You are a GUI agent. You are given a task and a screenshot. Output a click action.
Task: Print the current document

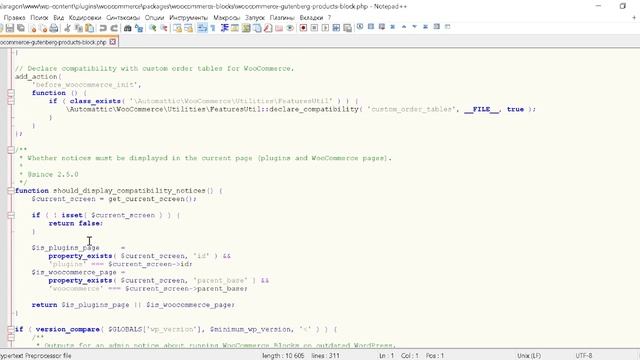point(53,28)
